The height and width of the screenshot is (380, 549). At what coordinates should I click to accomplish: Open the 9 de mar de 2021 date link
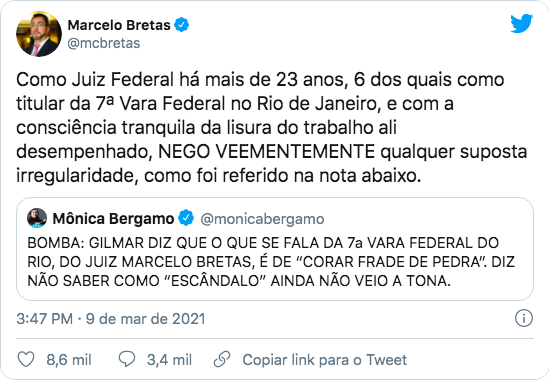point(145,319)
